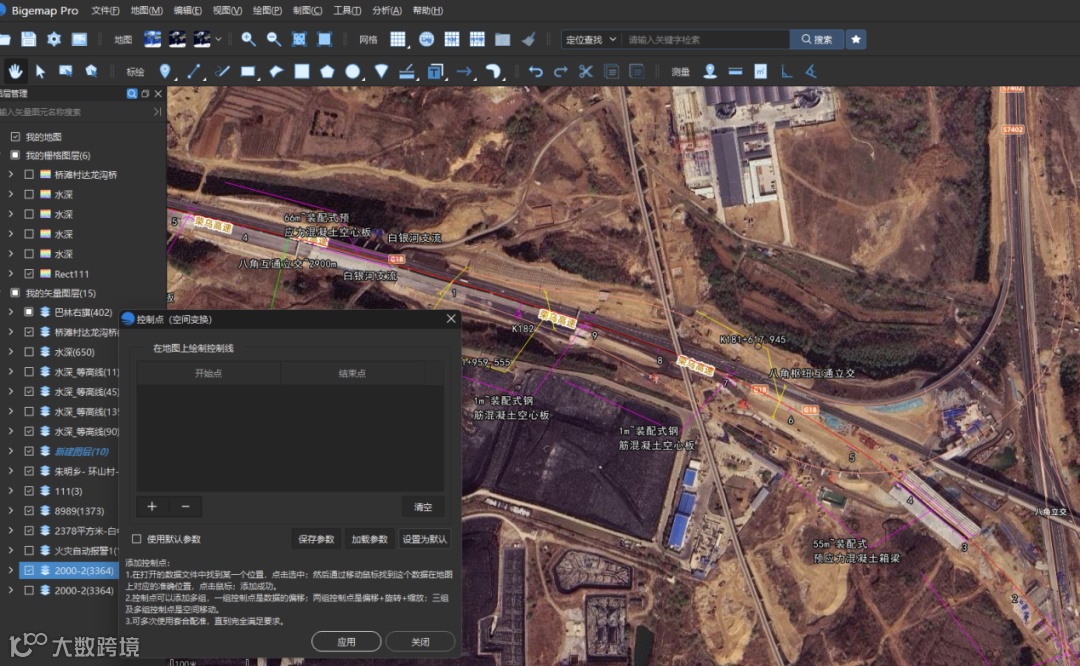The height and width of the screenshot is (666, 1080).
Task: Add a control point with plus button
Action: [x=152, y=507]
